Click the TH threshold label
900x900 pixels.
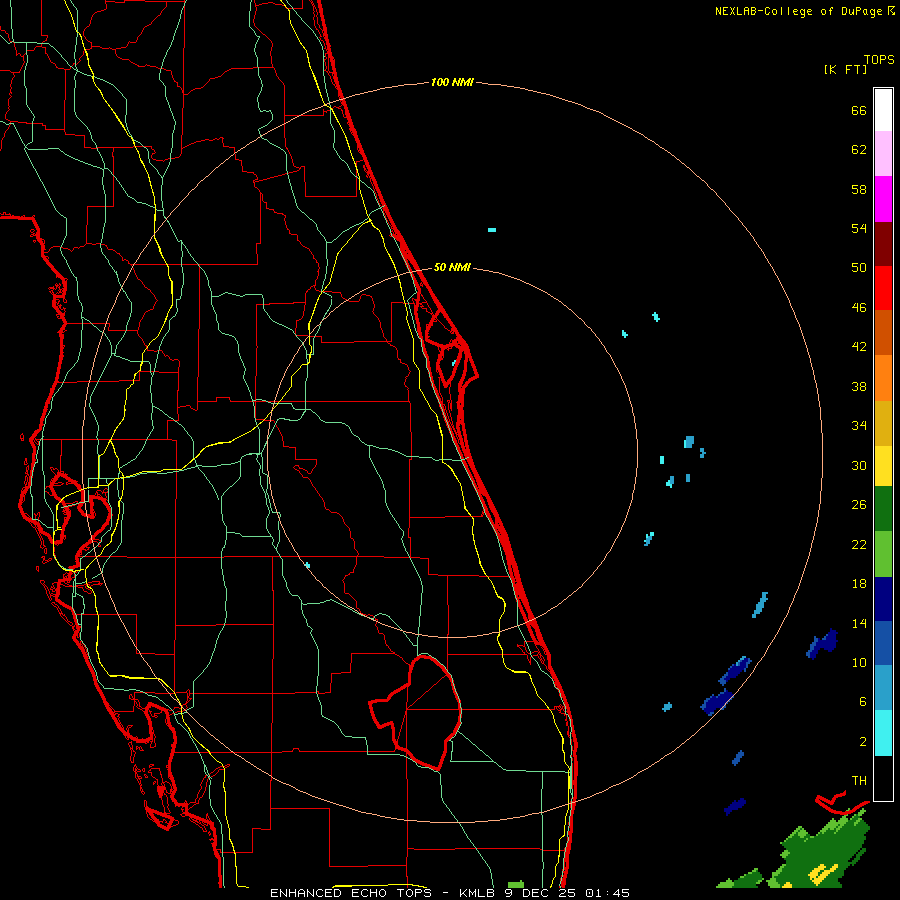pyautogui.click(x=859, y=781)
